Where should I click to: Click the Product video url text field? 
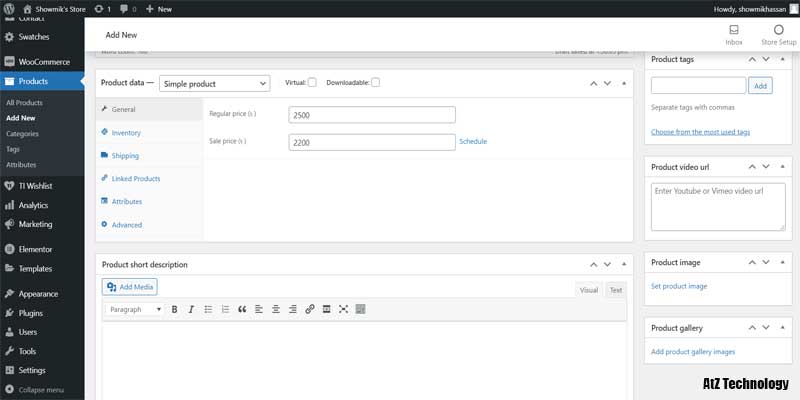717,206
